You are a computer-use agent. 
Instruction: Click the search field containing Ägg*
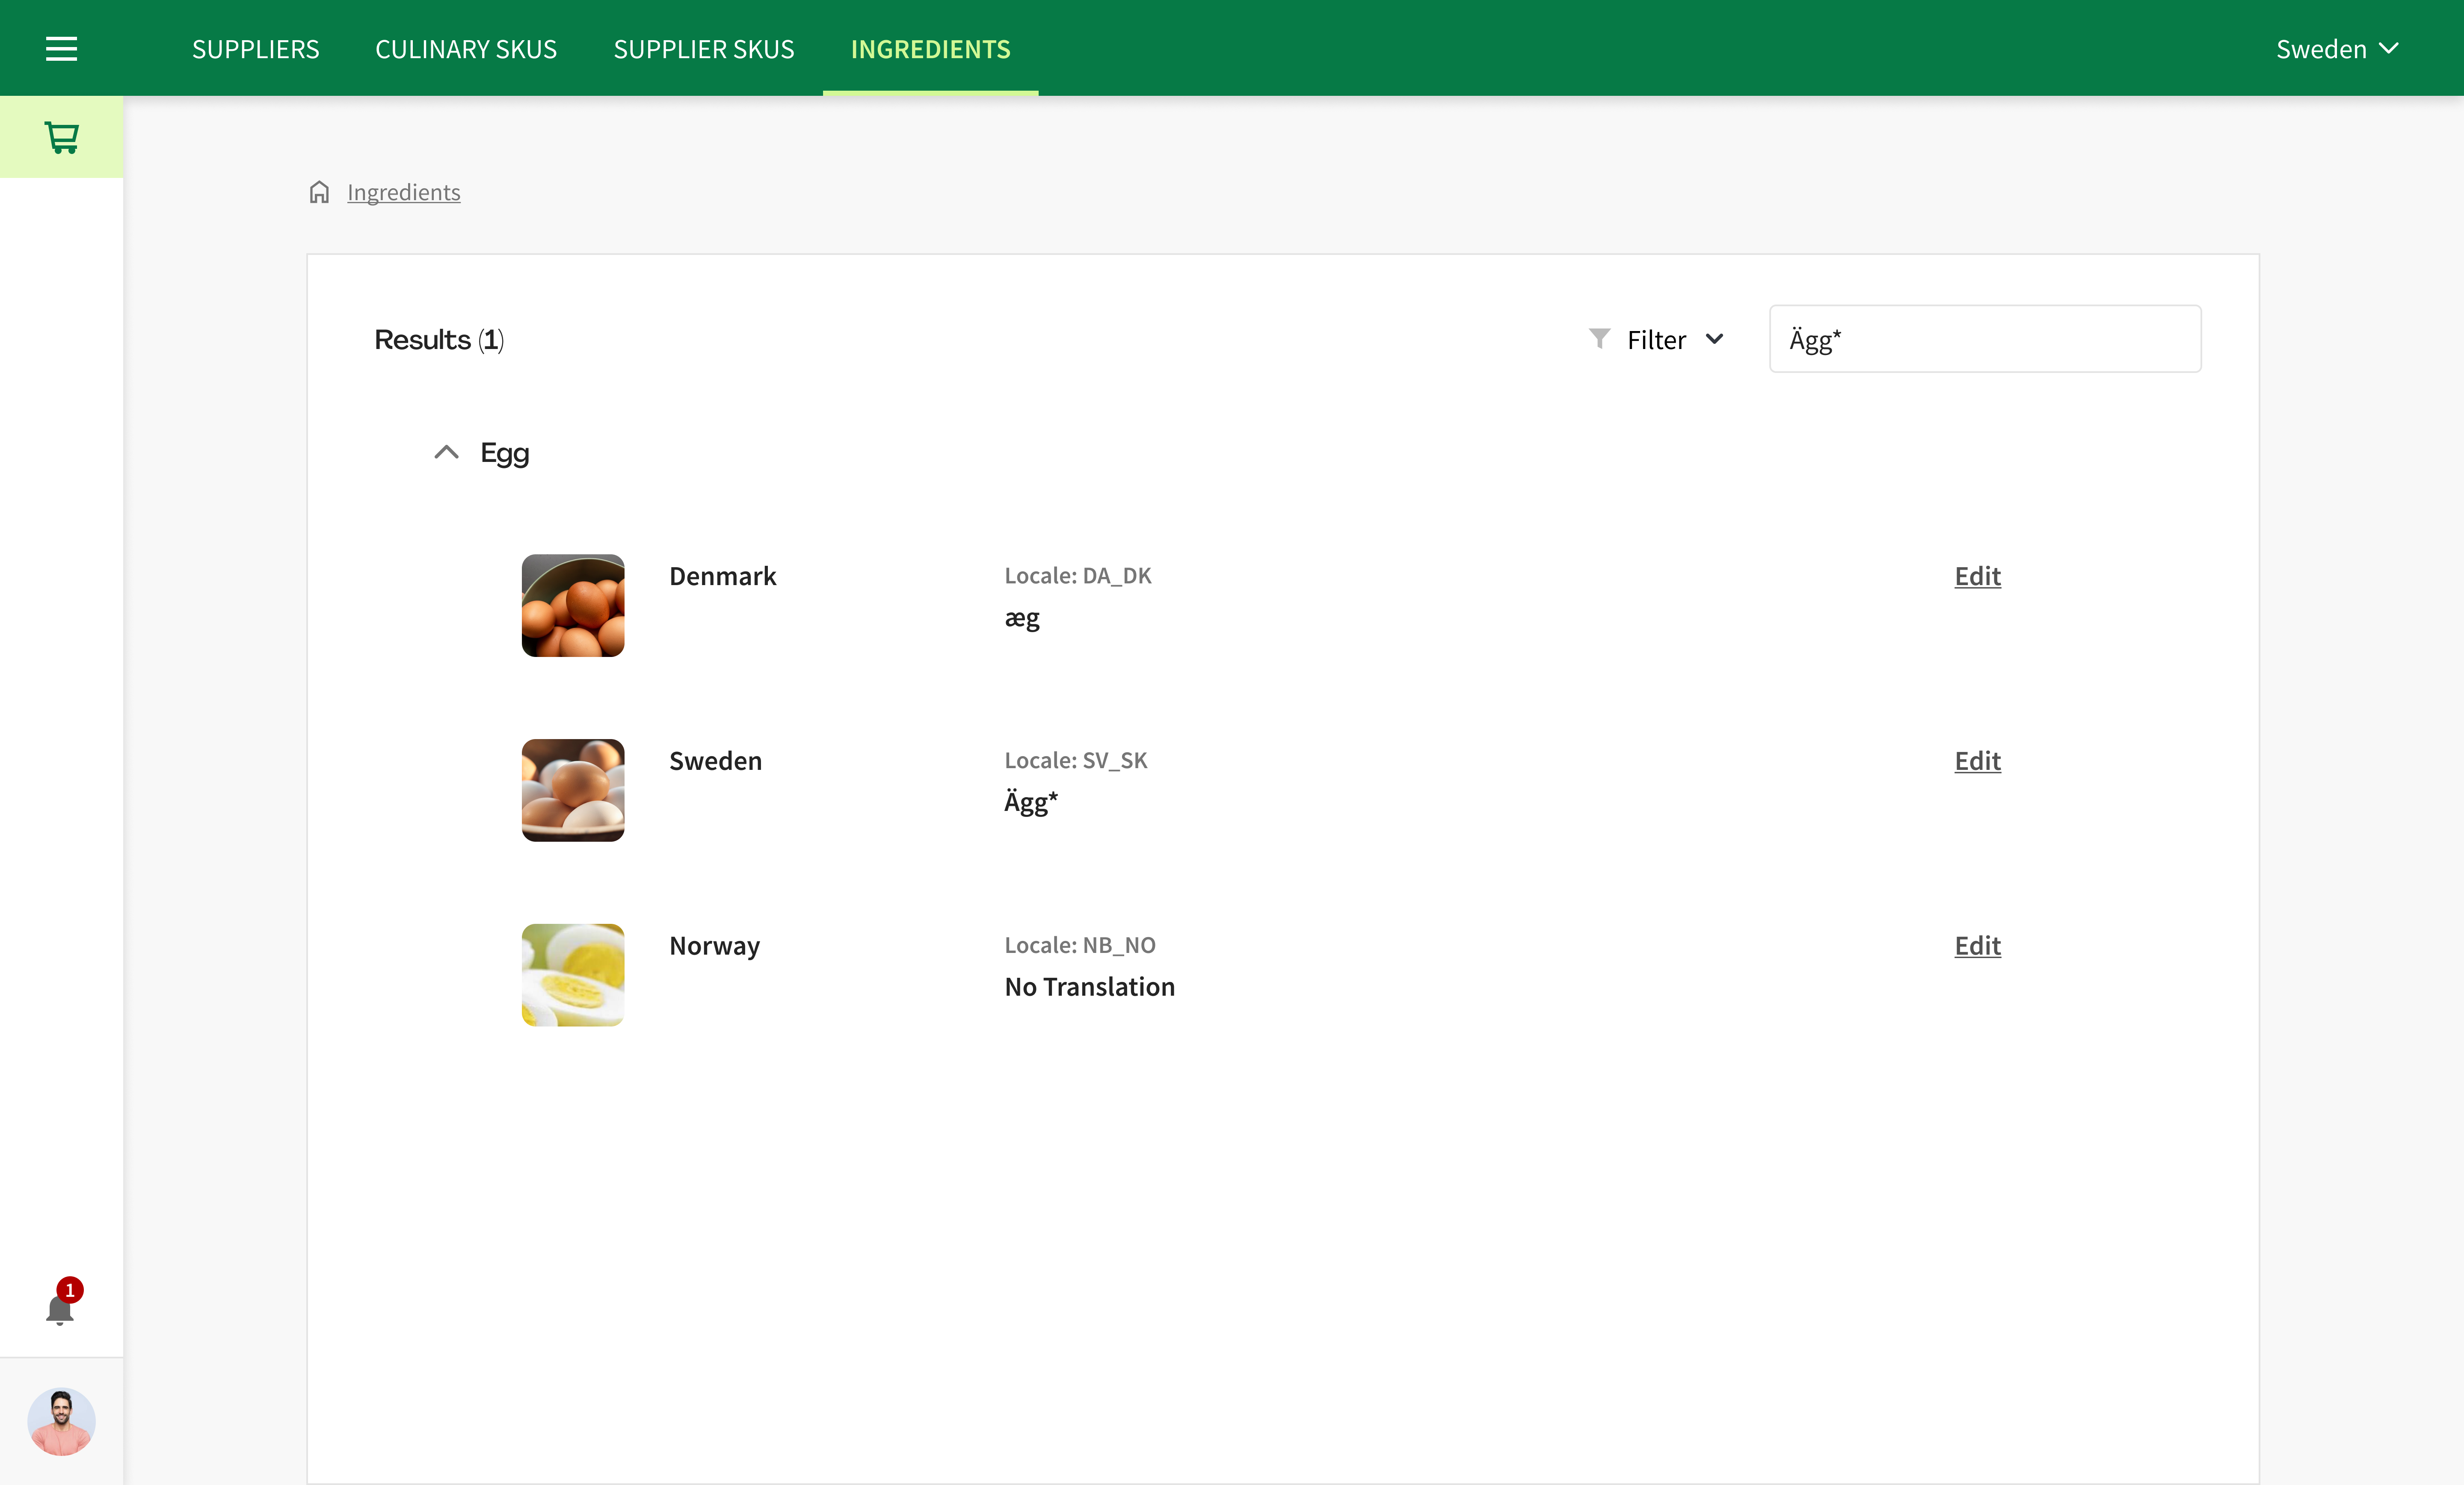[x=1984, y=339]
